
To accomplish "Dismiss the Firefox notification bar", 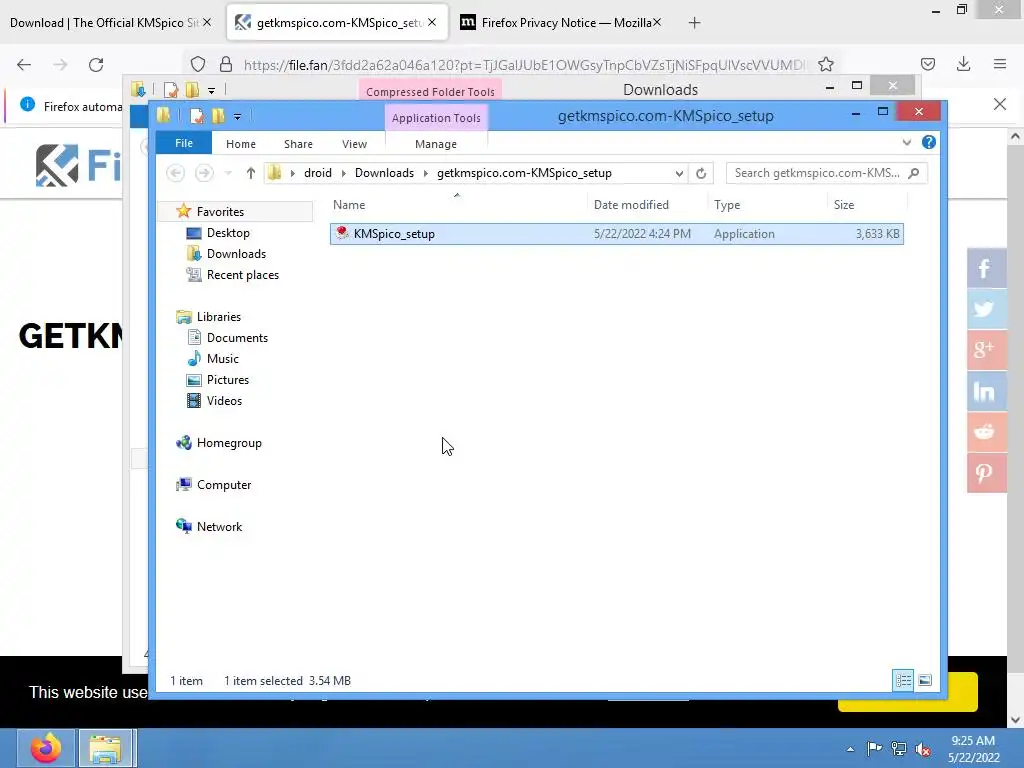I will coord(1000,104).
